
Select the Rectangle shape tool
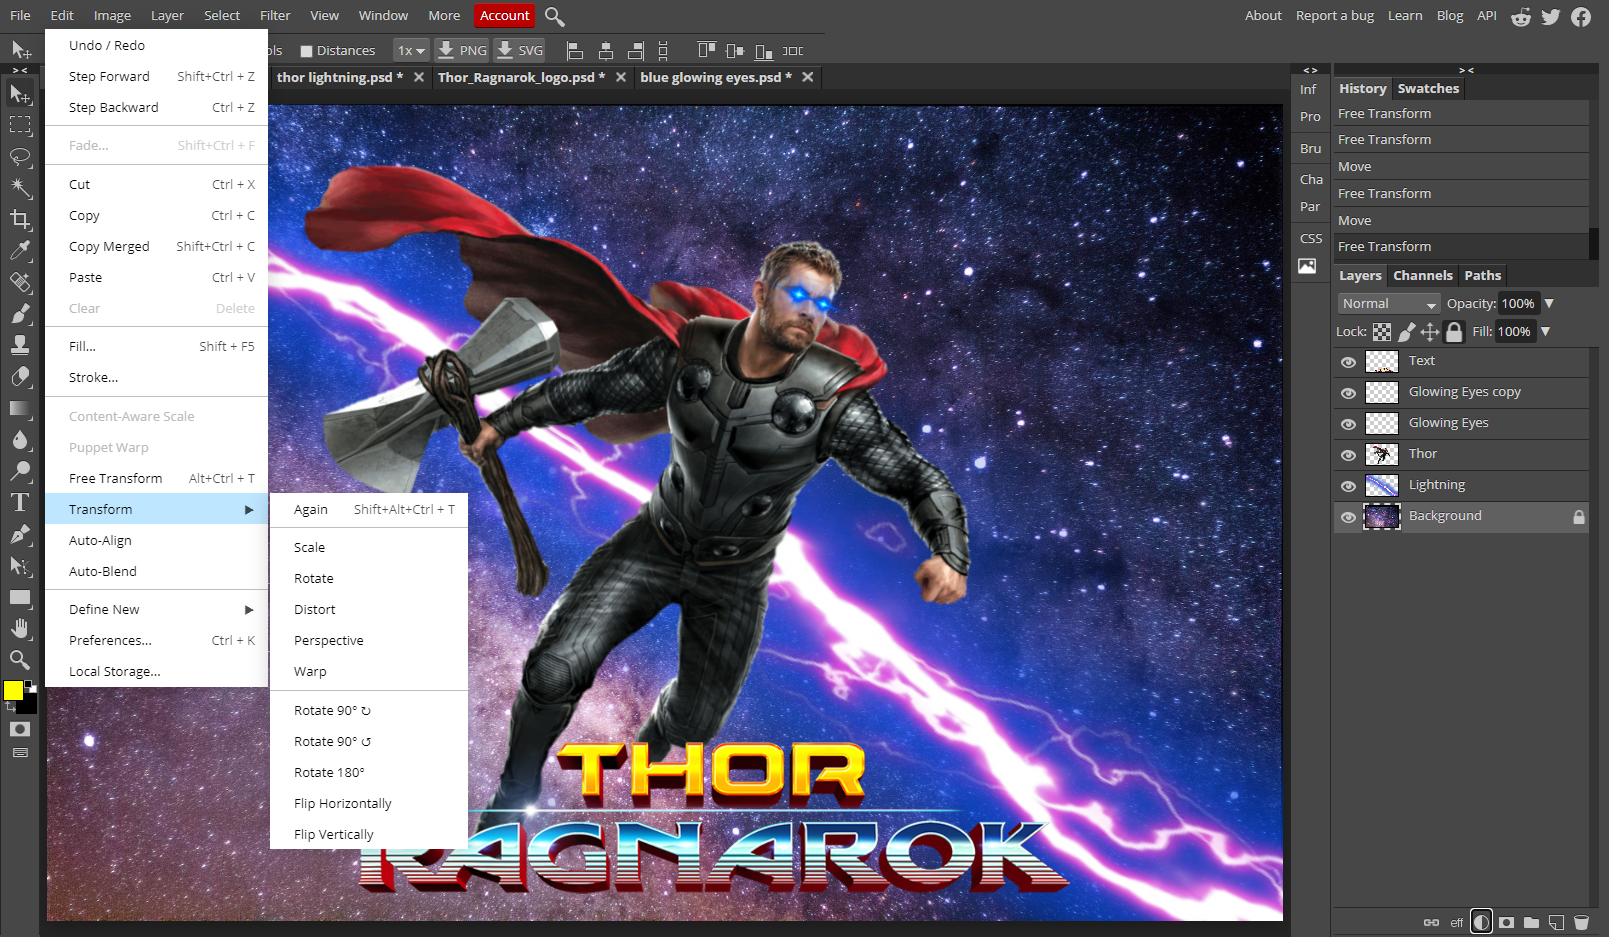(x=20, y=597)
